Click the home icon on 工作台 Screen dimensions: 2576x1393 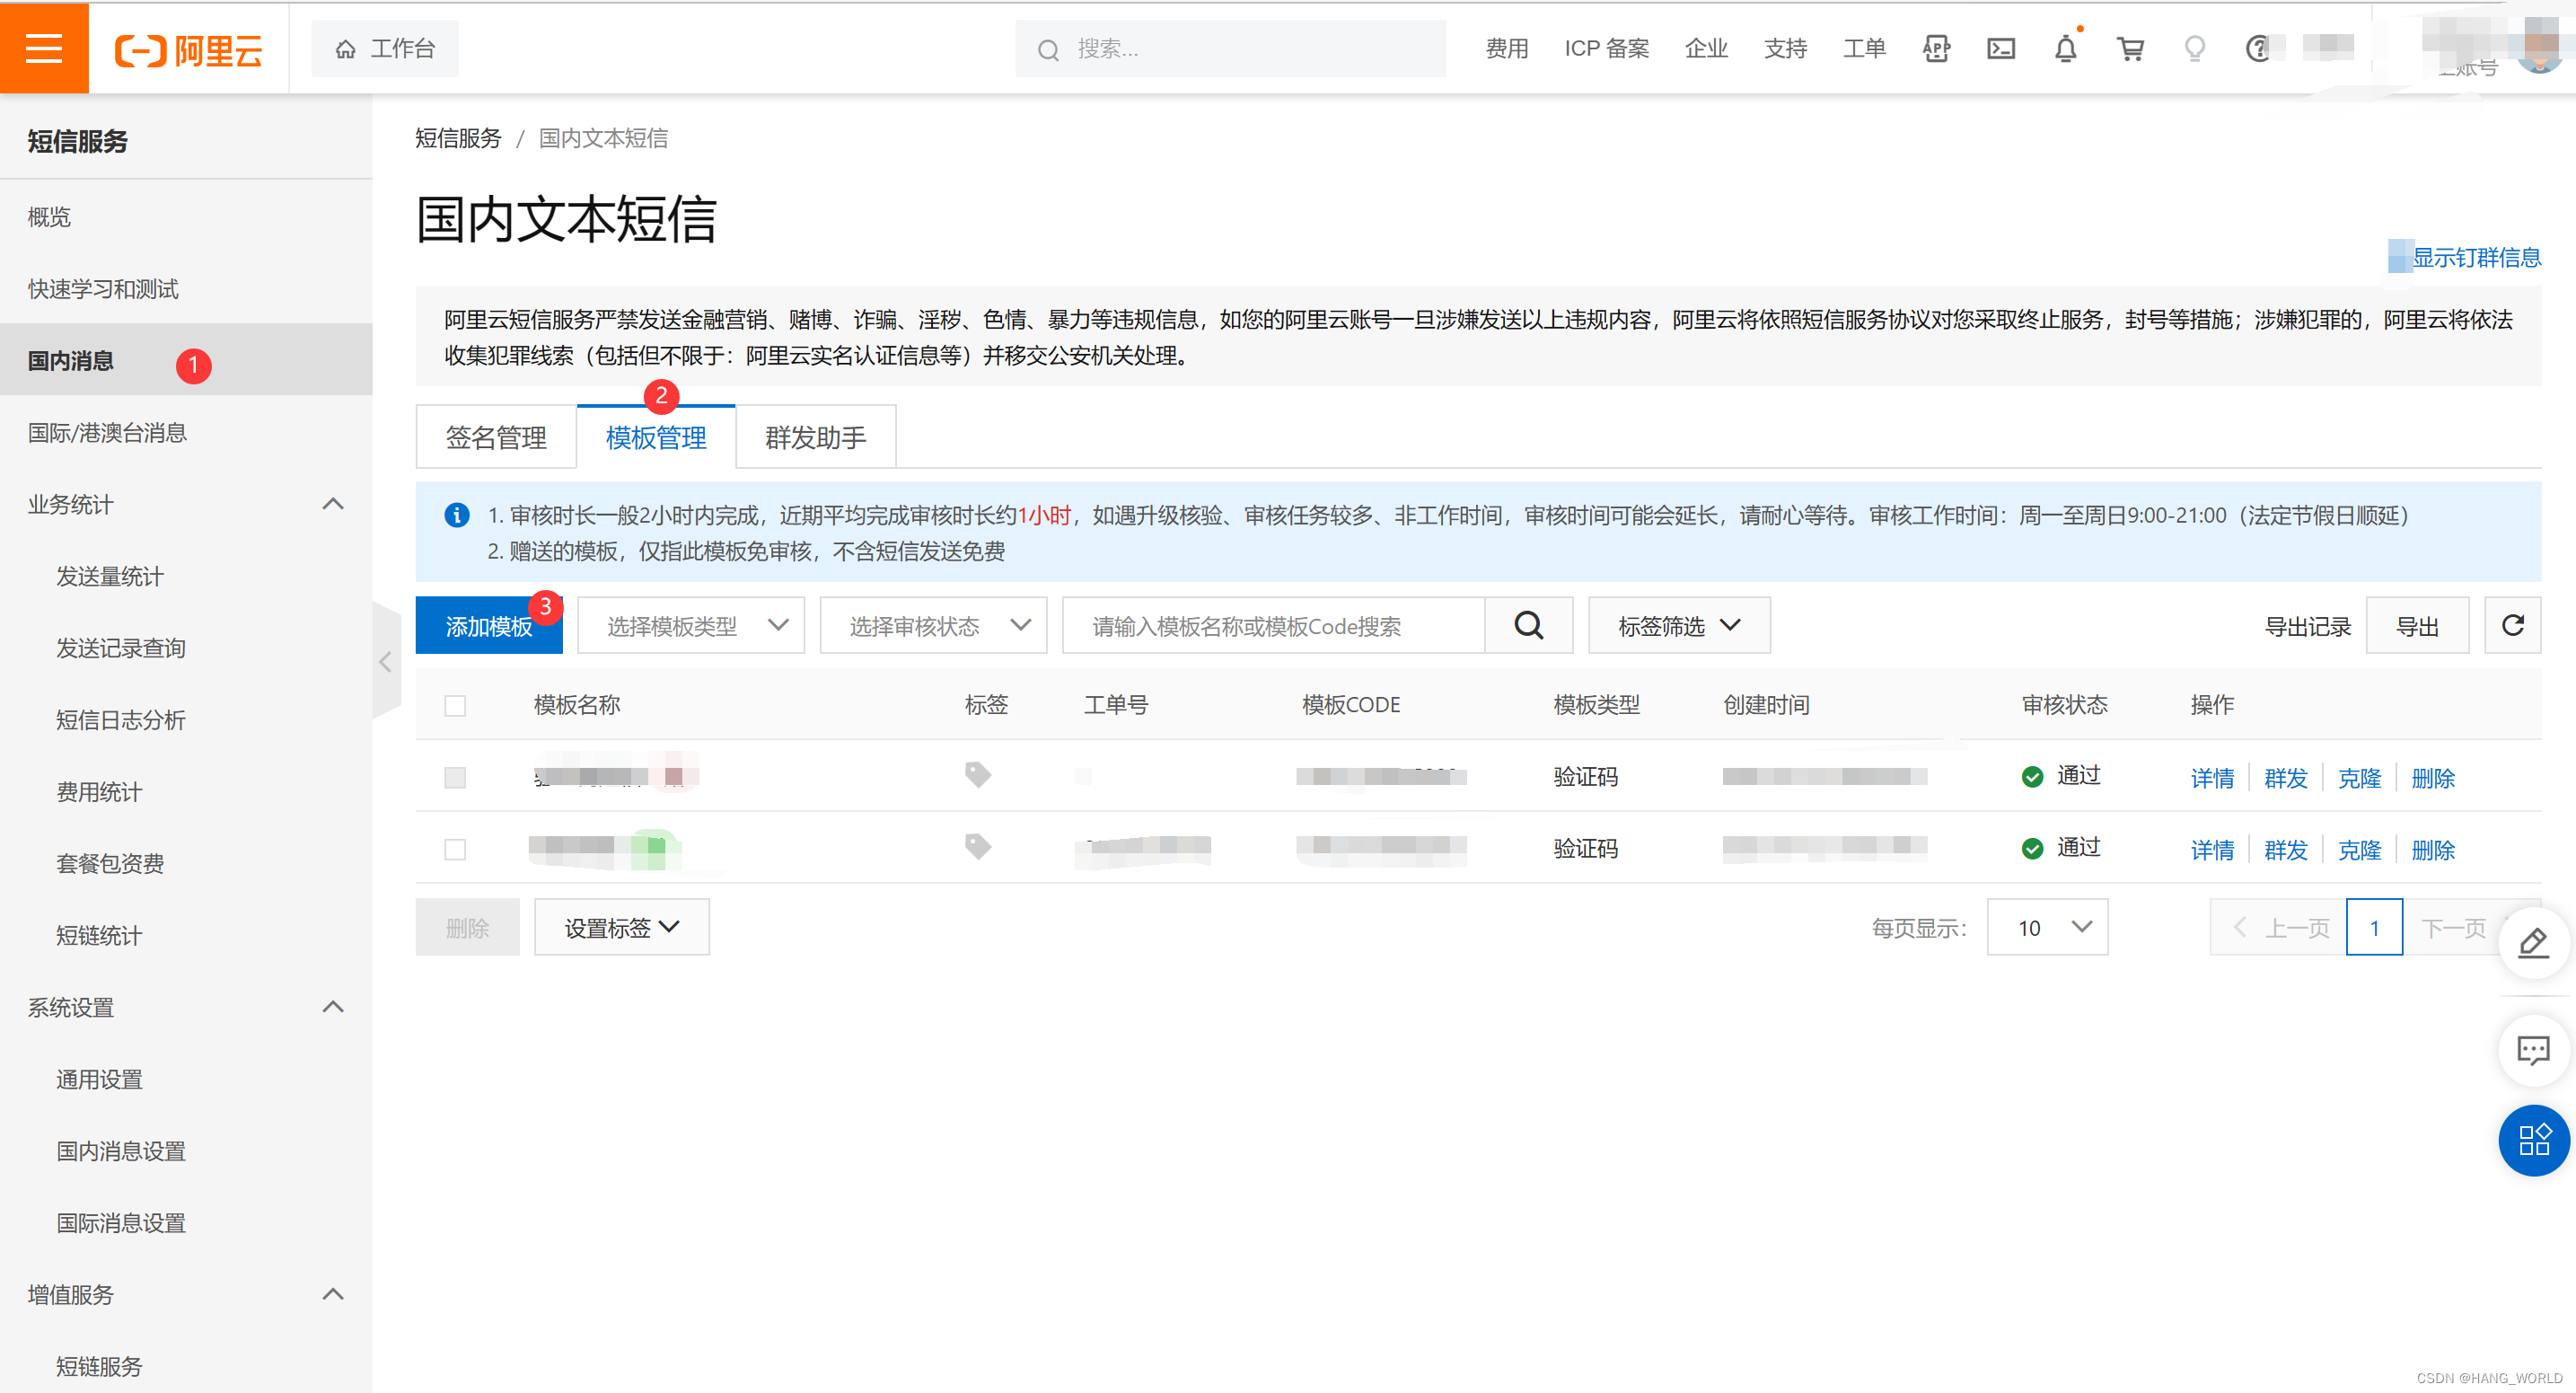click(x=346, y=49)
